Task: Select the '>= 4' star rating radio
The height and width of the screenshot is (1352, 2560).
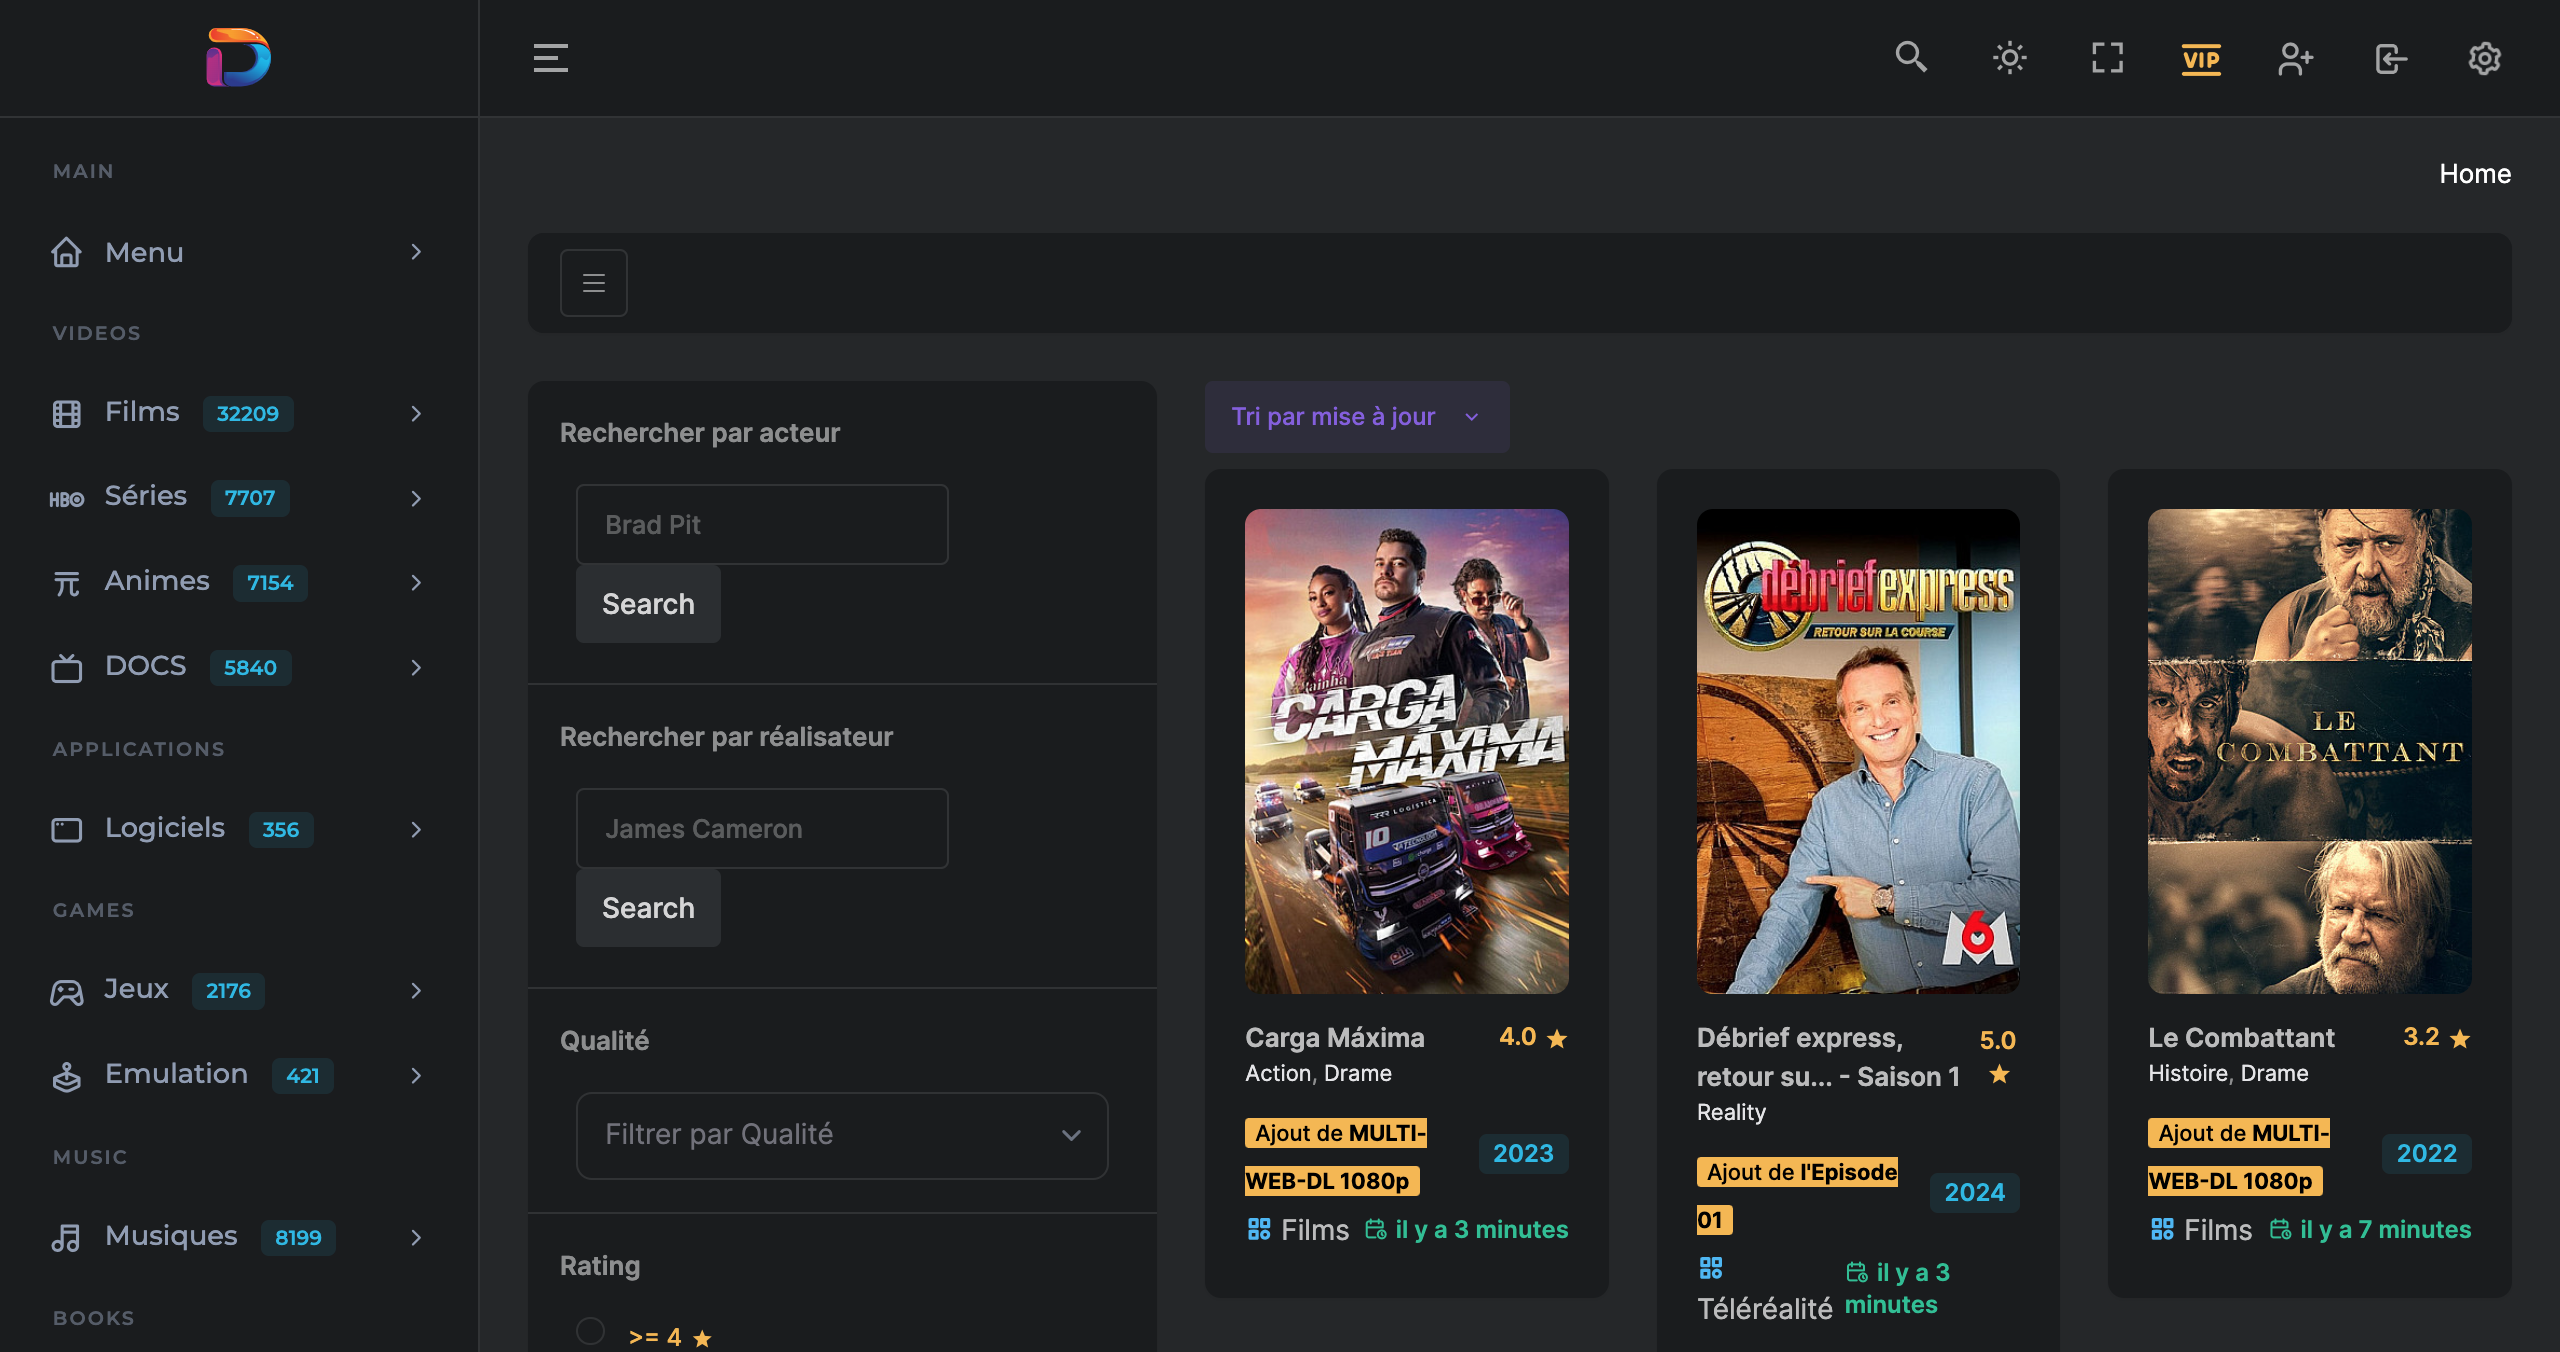Action: coord(590,1331)
